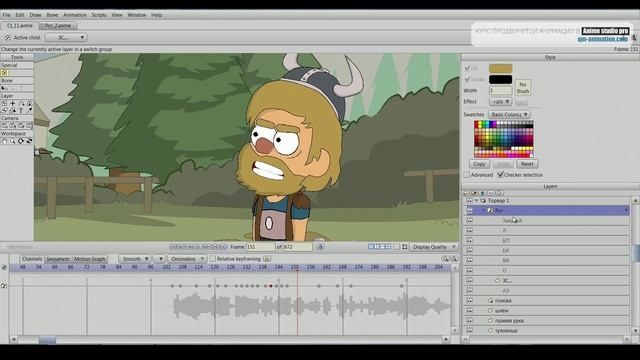The height and width of the screenshot is (360, 640).
Task: Click the No Brush button
Action: (x=523, y=87)
